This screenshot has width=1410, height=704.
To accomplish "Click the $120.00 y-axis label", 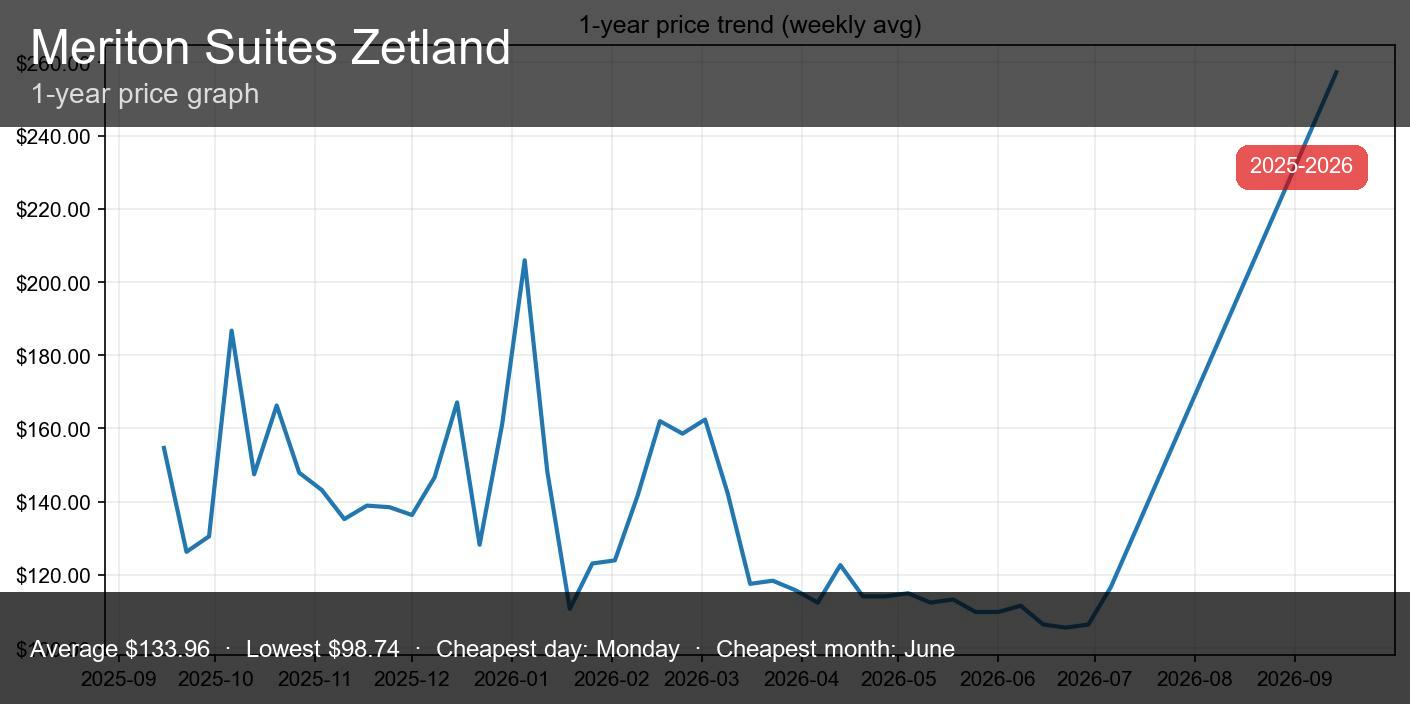I will (x=54, y=575).
